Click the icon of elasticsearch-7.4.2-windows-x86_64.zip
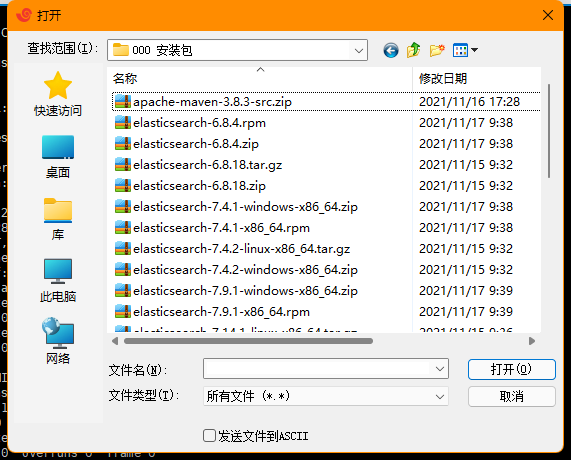This screenshot has width=571, height=460. point(123,270)
